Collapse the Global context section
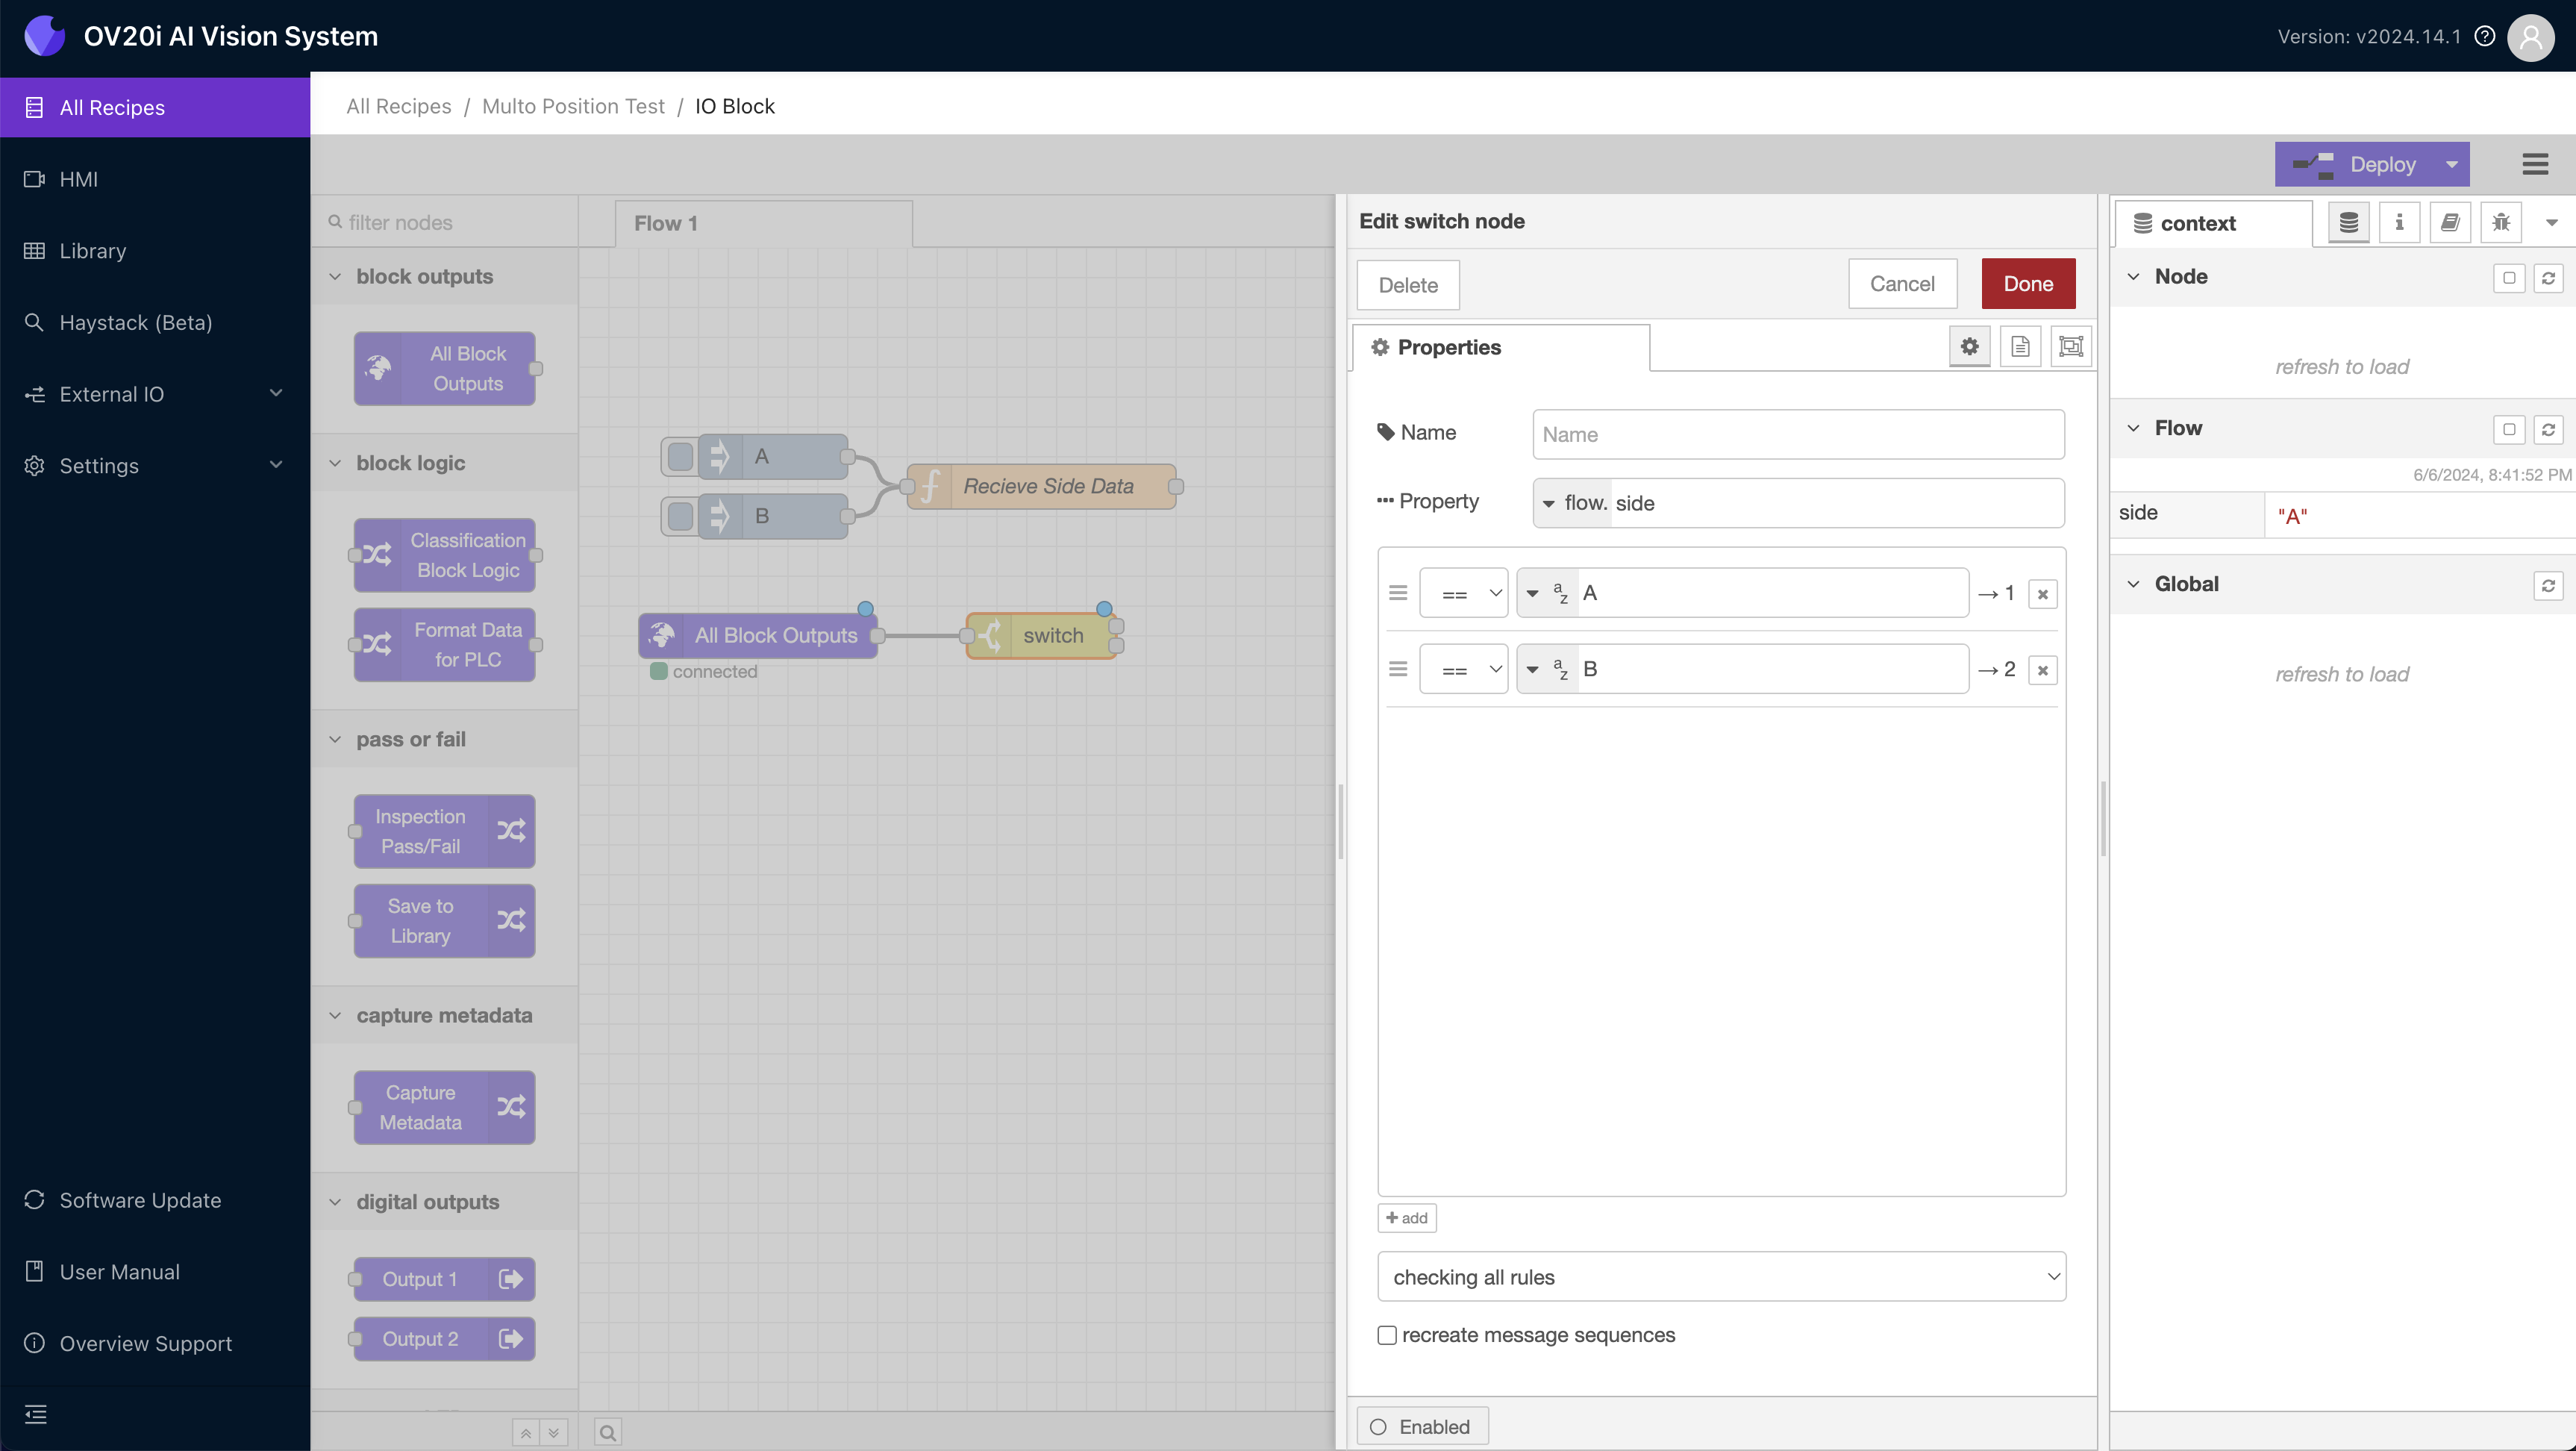This screenshot has width=2576, height=1451. point(2135,583)
